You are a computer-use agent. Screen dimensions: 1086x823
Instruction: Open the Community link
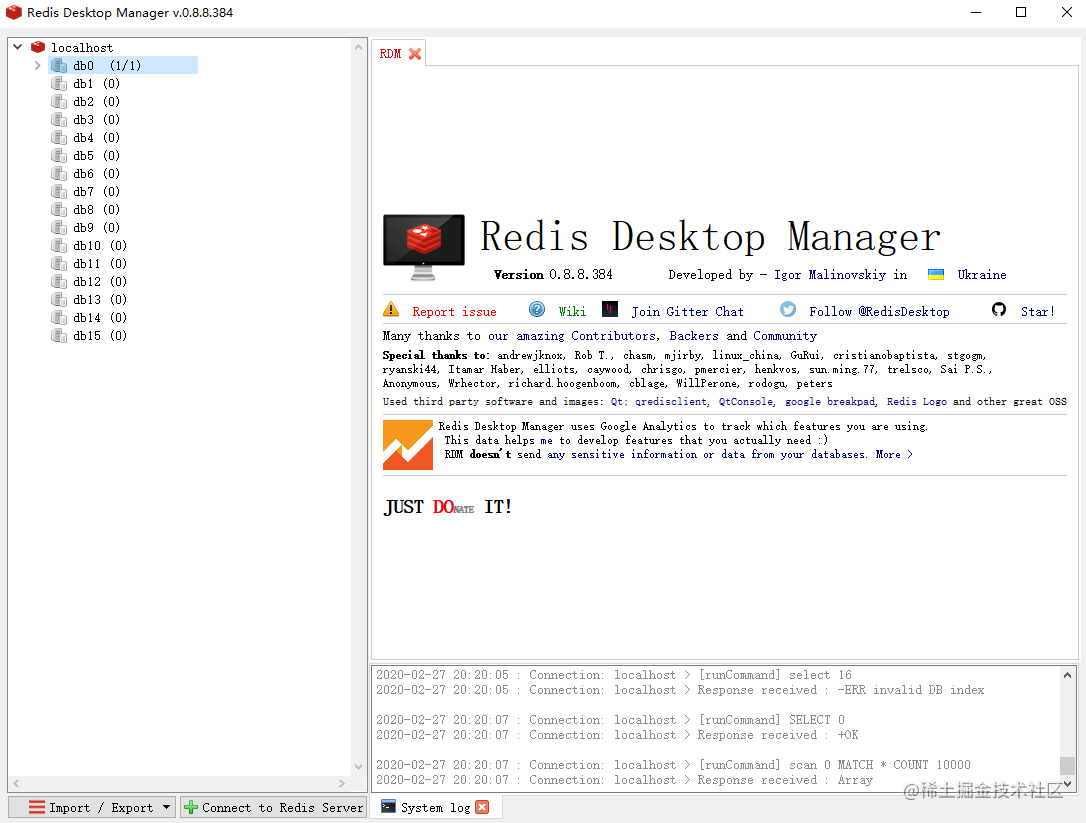[x=785, y=335]
